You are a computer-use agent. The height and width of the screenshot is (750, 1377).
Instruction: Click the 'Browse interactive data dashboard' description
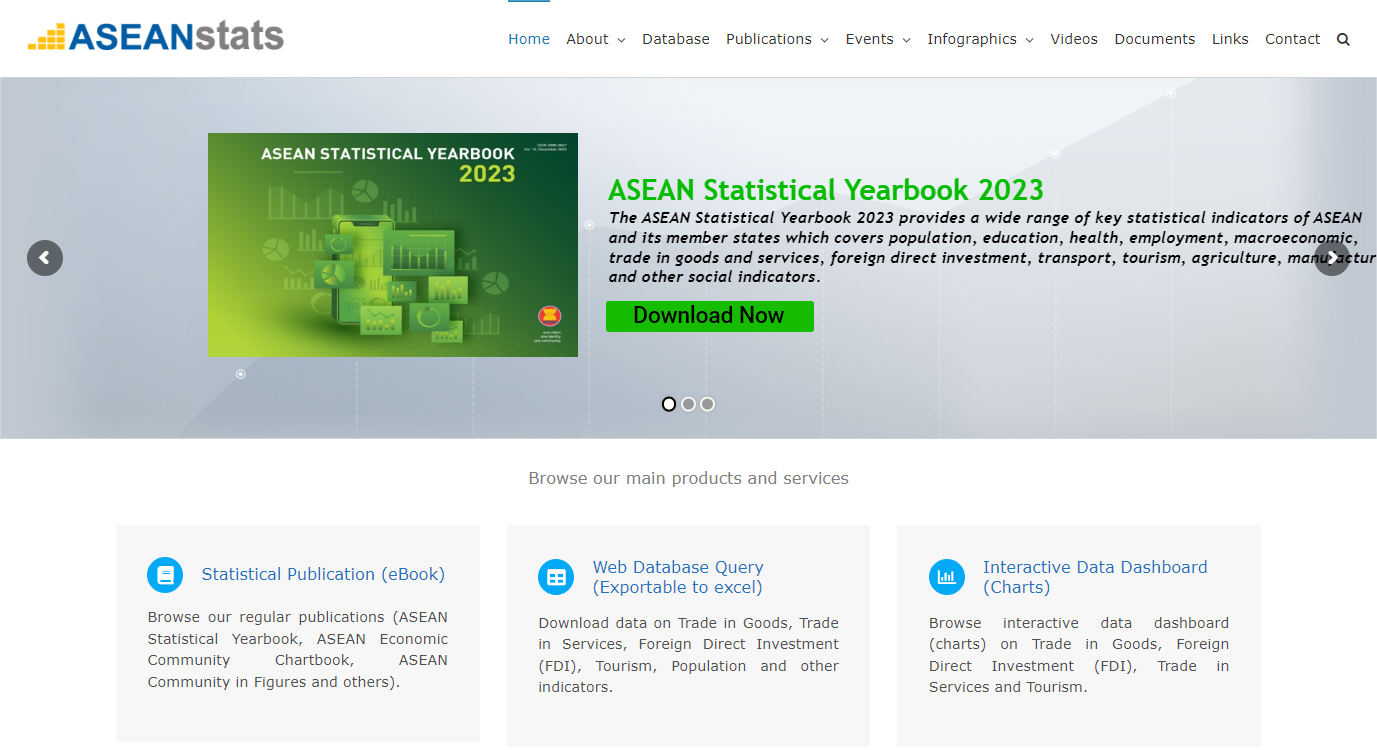1079,655
